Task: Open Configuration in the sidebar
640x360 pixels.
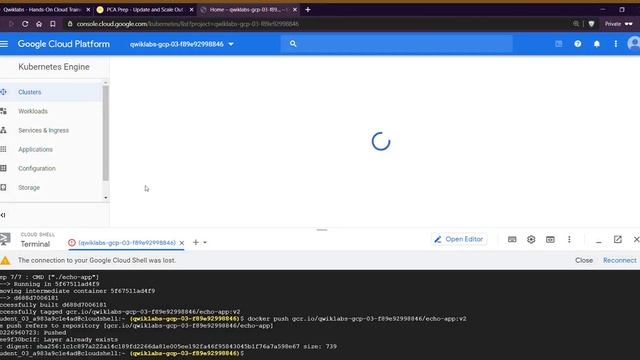Action: tap(37, 168)
